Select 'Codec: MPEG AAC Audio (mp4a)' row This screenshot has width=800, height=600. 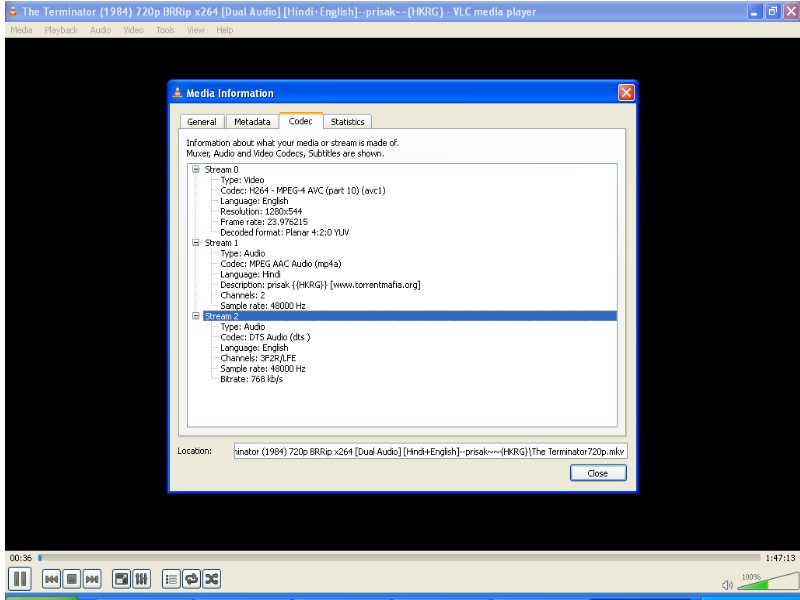tap(281, 264)
